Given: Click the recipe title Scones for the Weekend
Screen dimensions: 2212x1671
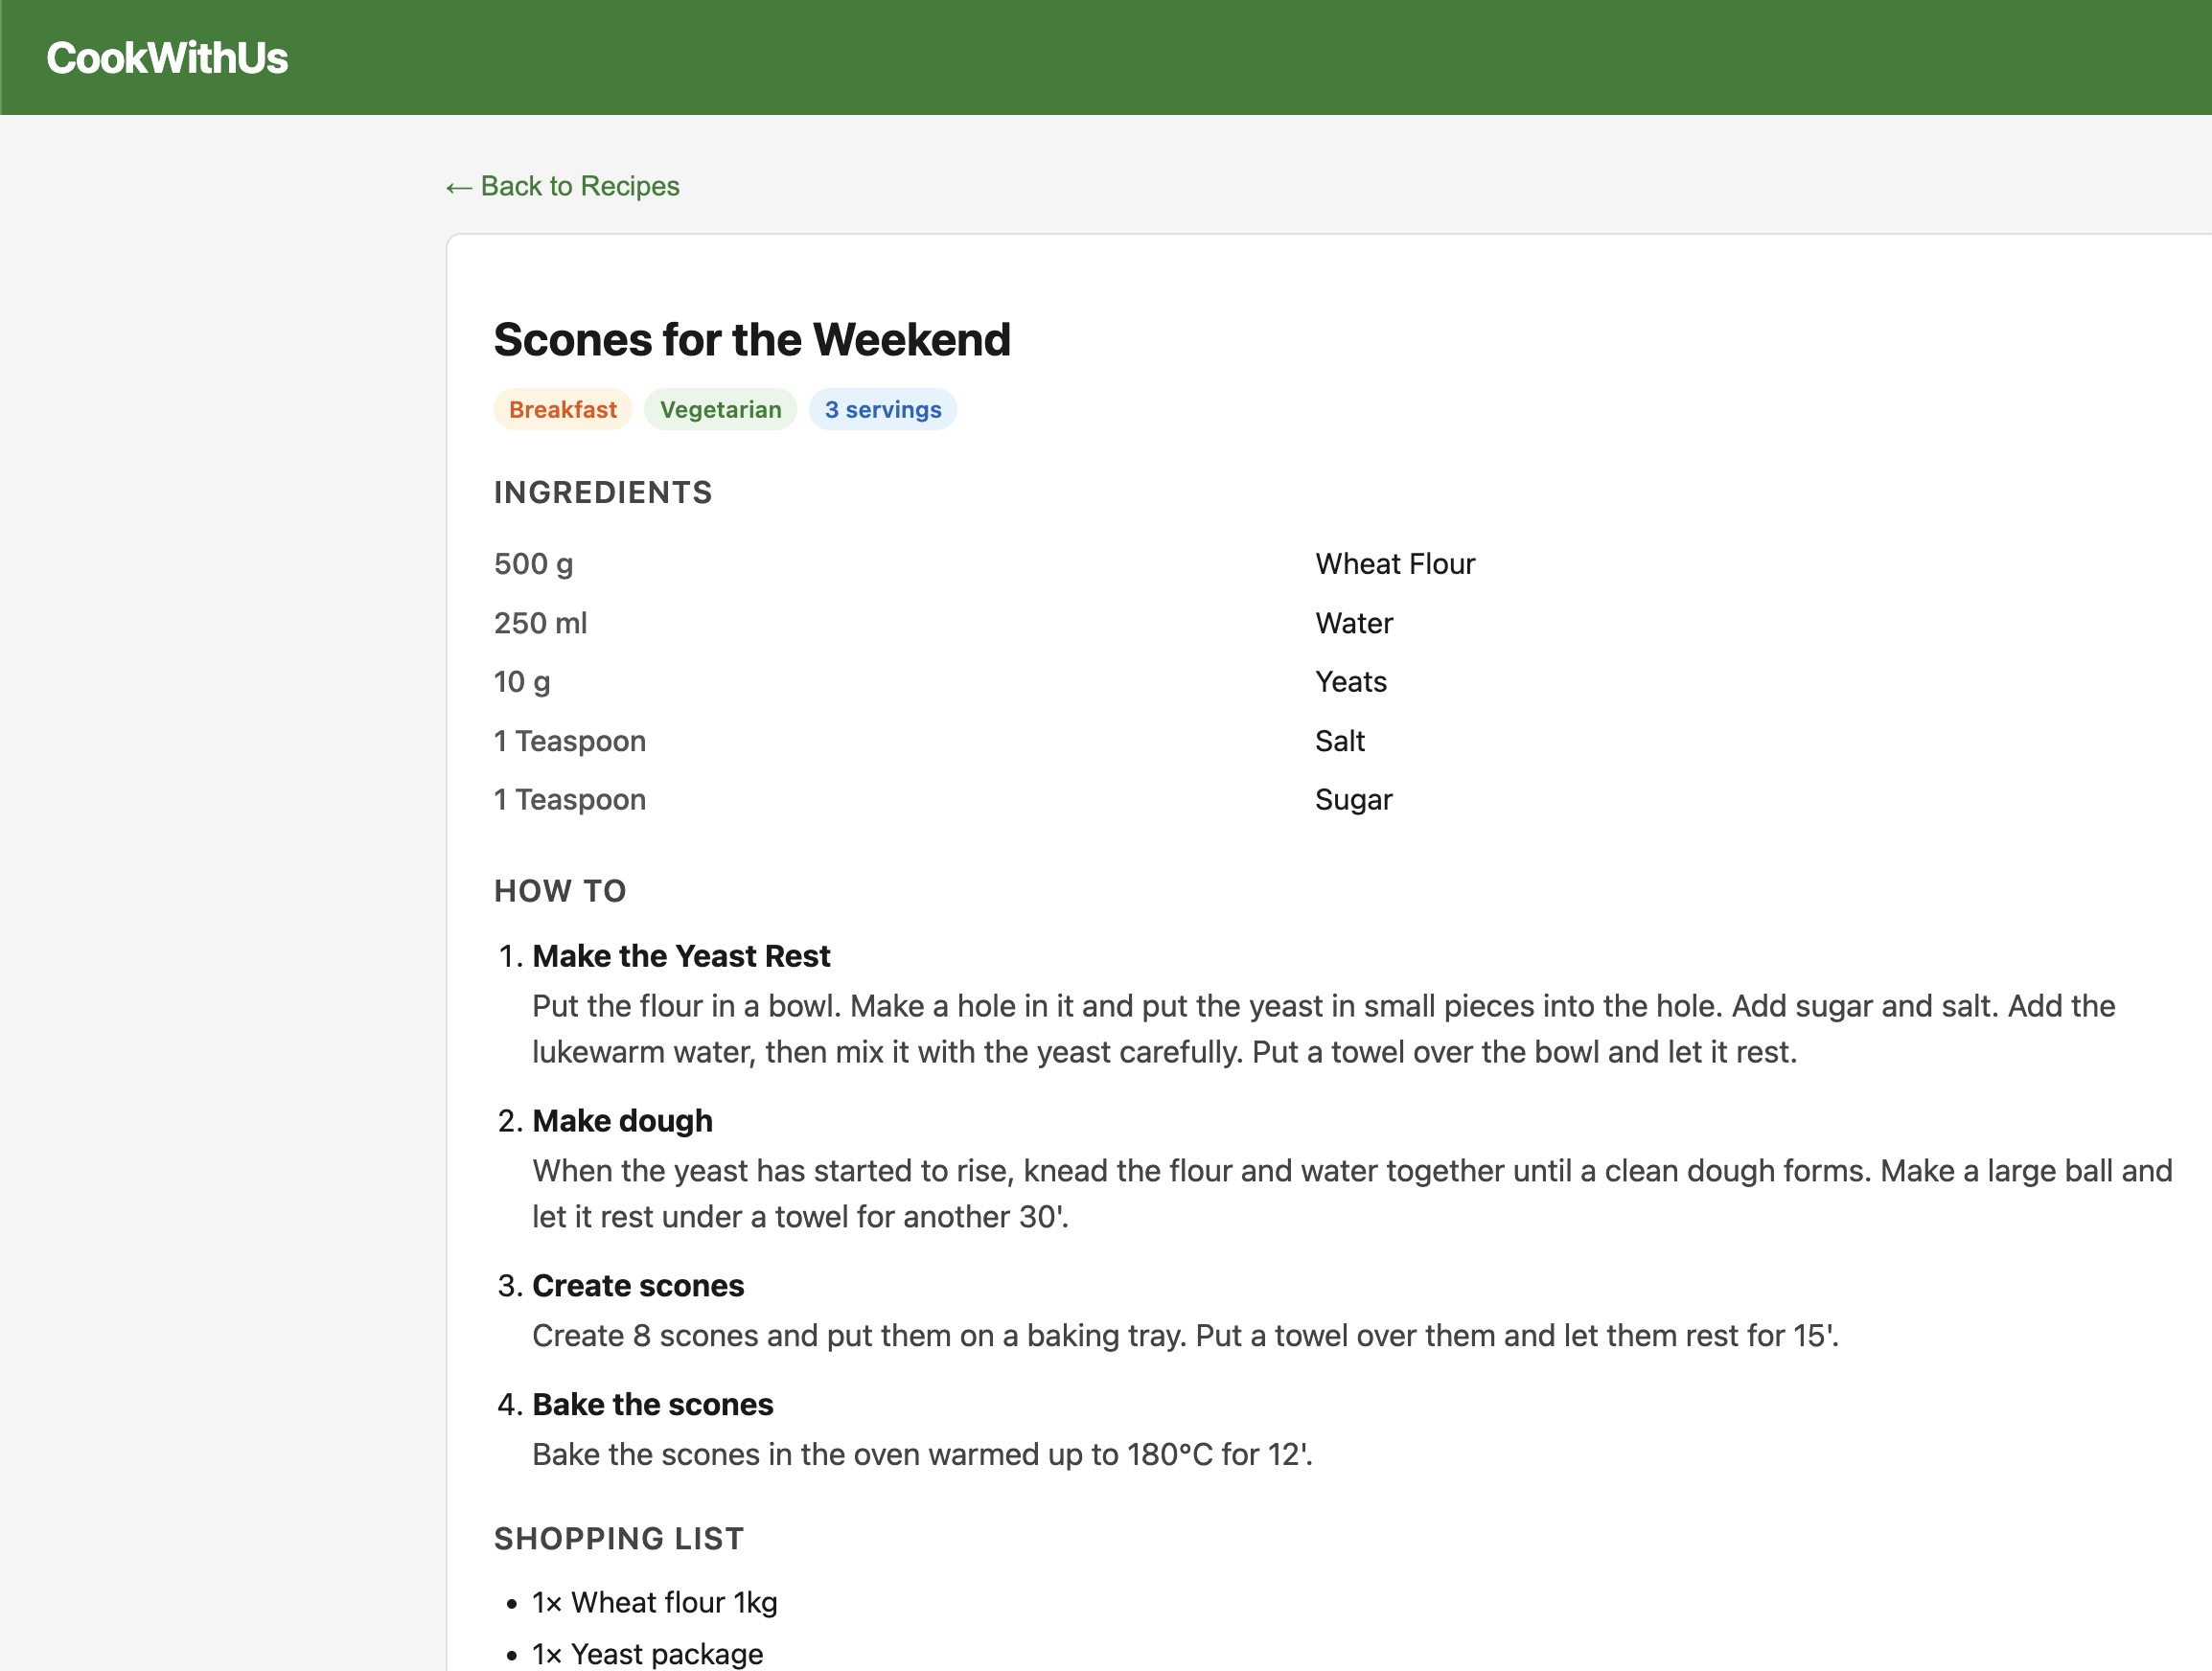Looking at the screenshot, I should 751,339.
